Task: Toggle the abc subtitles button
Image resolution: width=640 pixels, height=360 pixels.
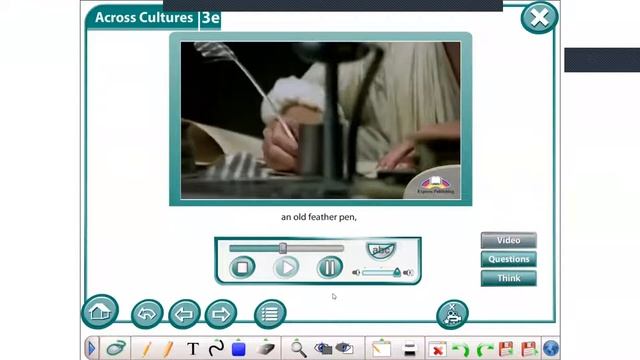Action: pos(381,250)
